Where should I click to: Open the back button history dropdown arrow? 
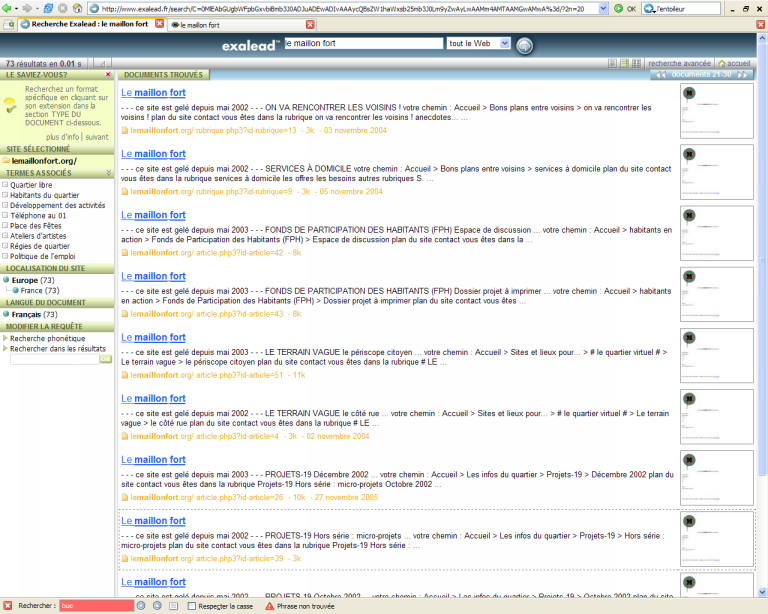tap(16, 8)
